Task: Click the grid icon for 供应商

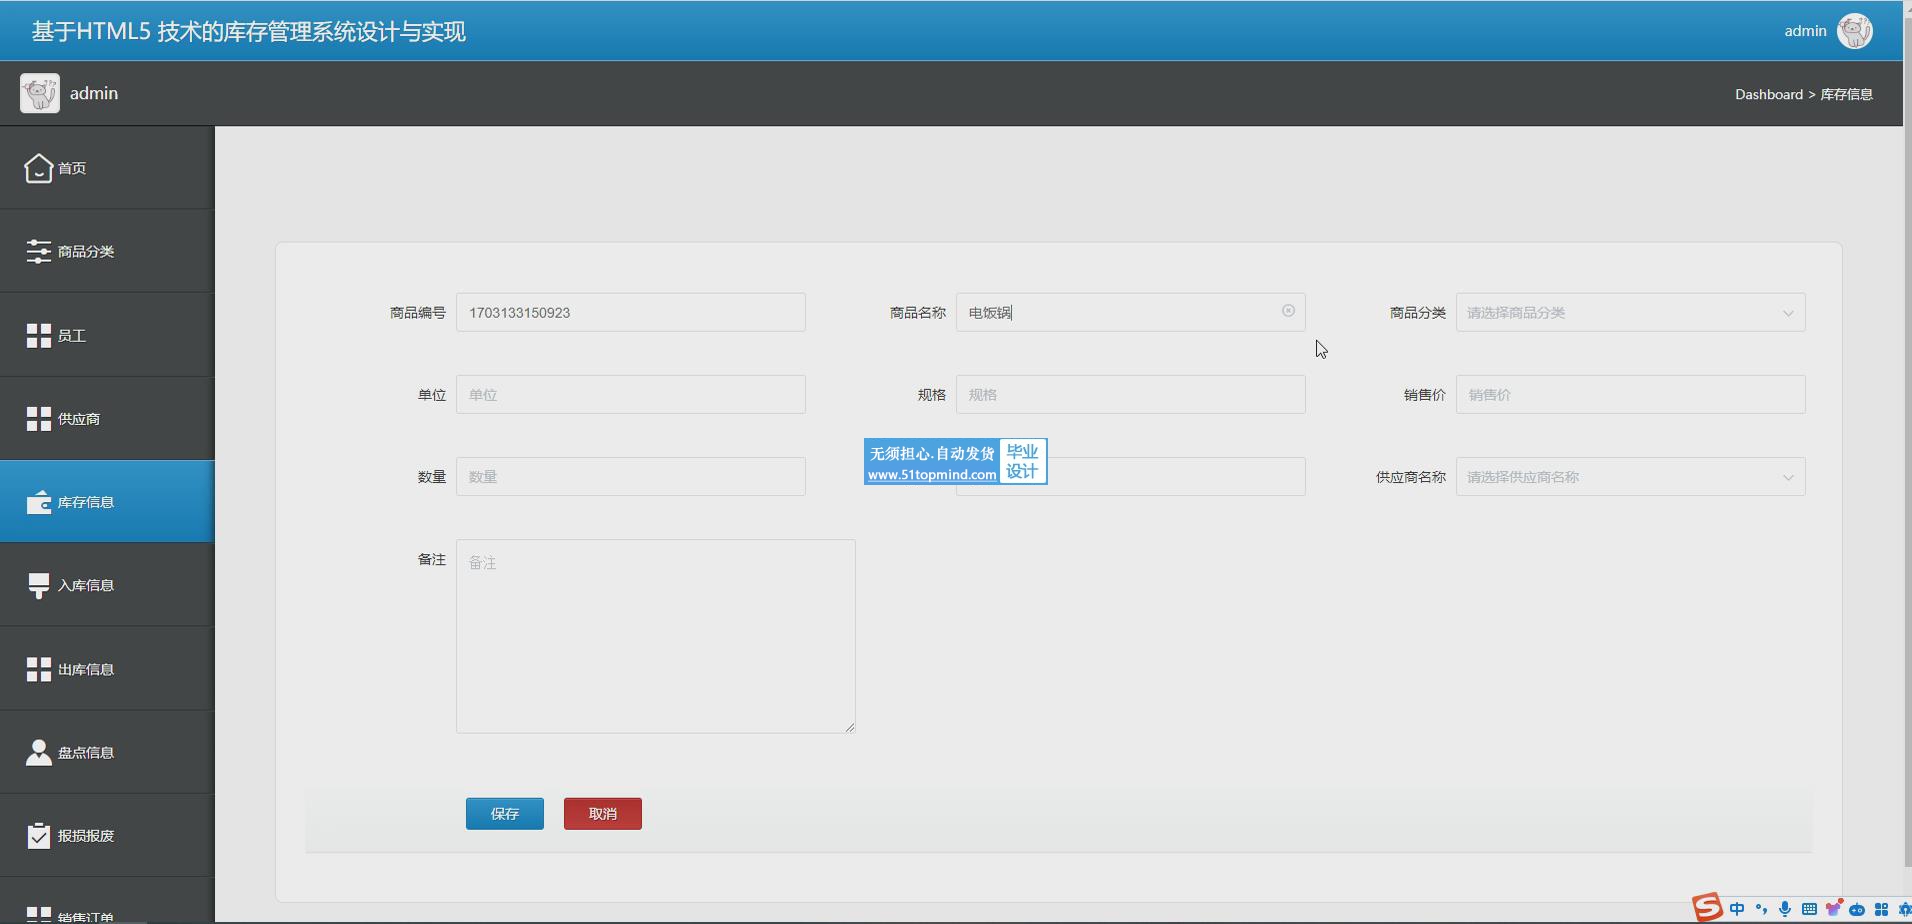Action: coord(38,418)
